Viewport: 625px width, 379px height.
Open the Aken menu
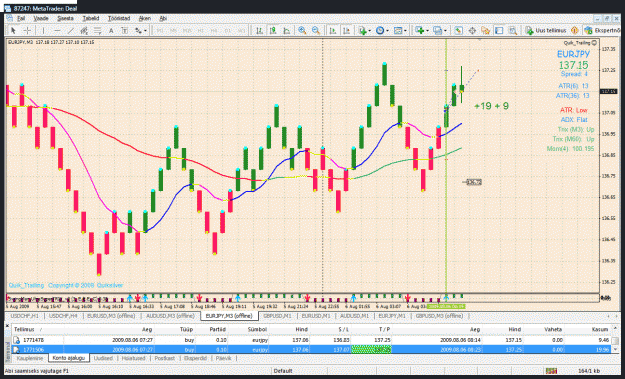pos(145,18)
